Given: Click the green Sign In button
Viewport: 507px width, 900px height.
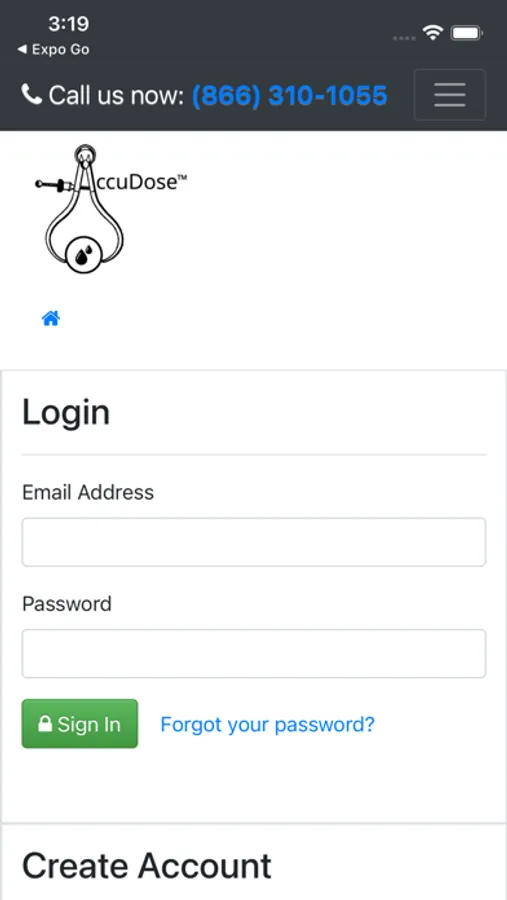Looking at the screenshot, I should (x=80, y=723).
